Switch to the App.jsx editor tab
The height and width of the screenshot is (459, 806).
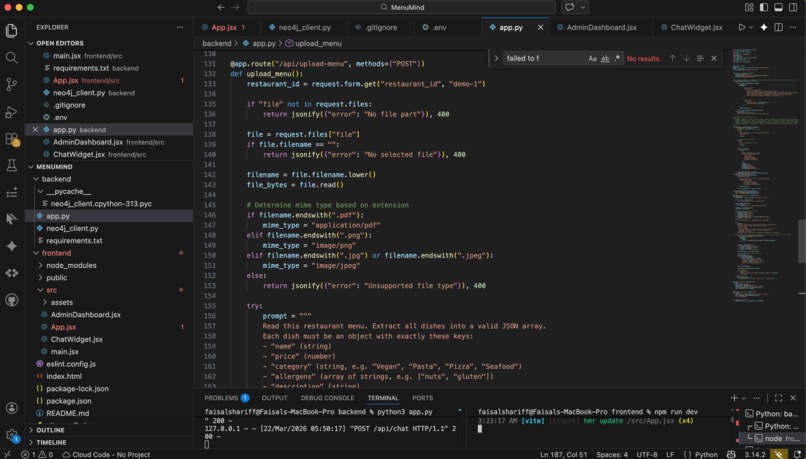(x=225, y=27)
